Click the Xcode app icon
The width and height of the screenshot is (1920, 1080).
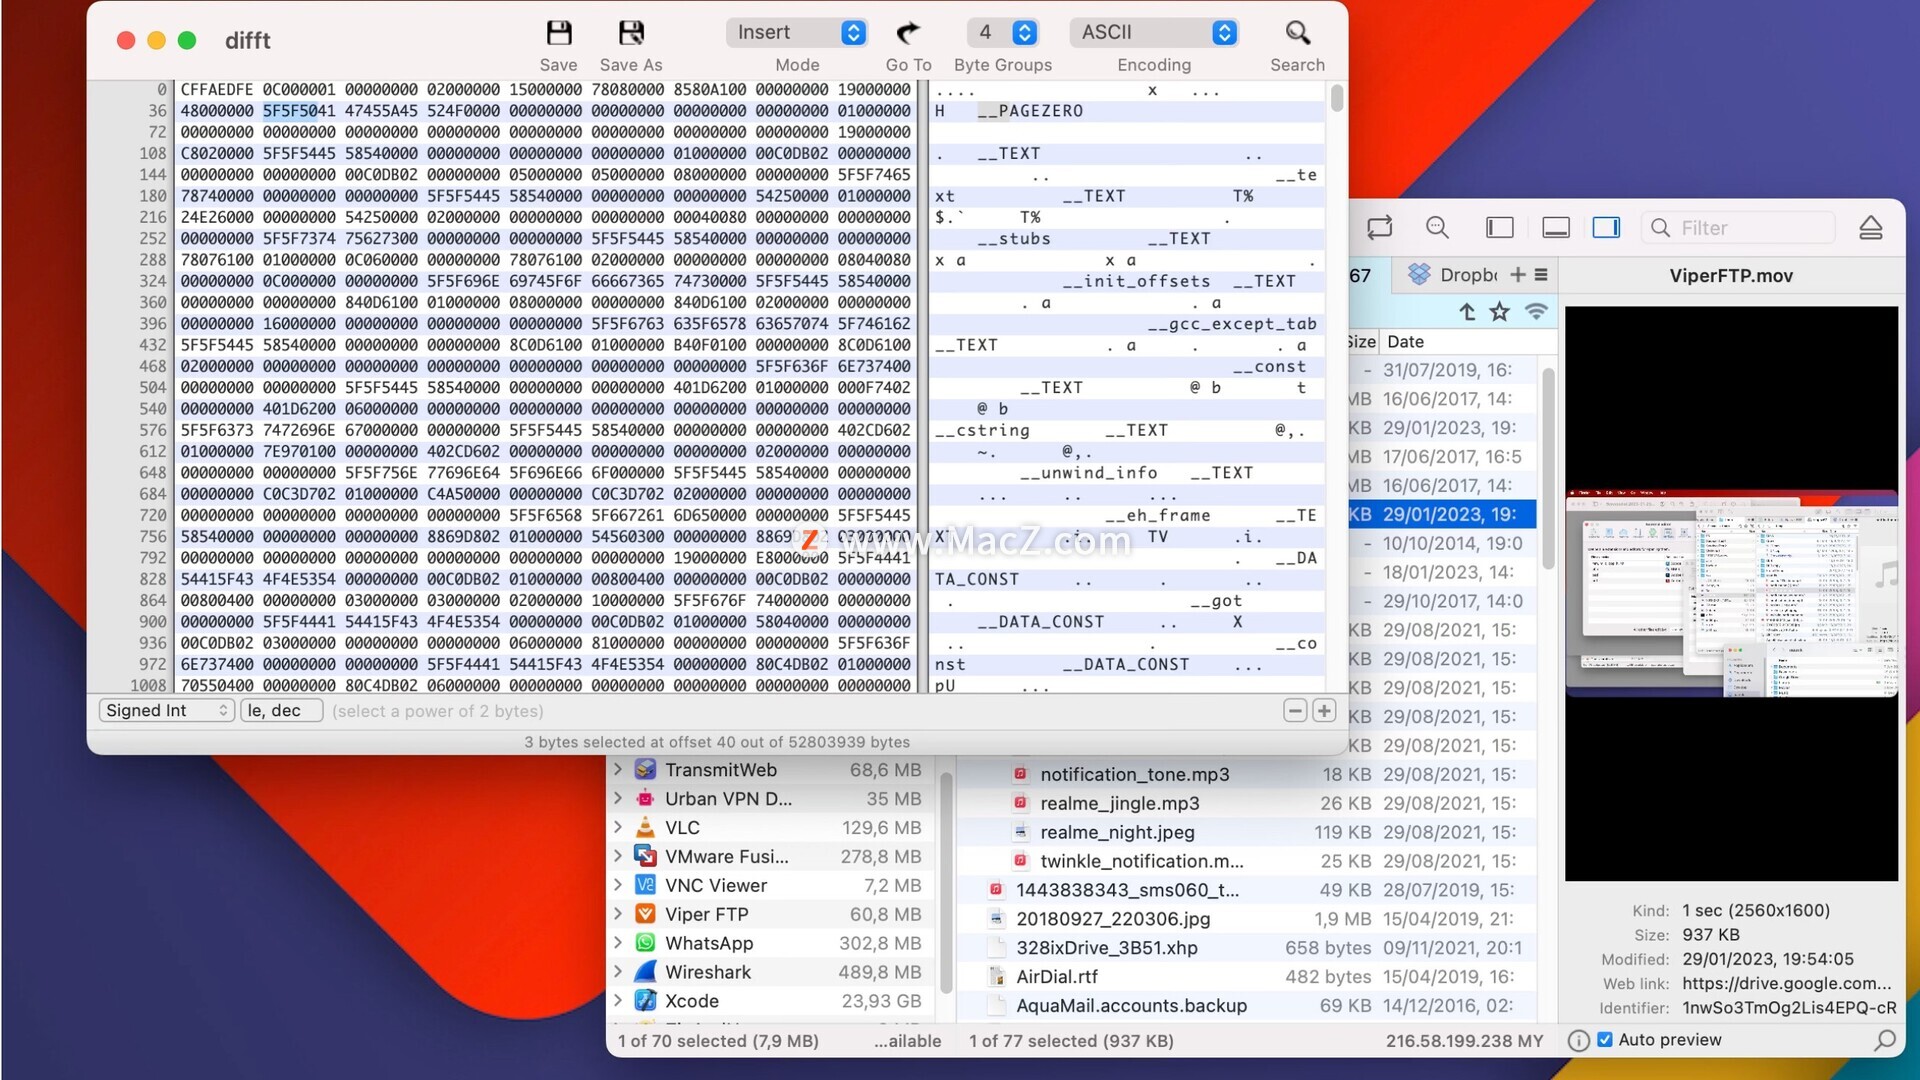point(645,1001)
